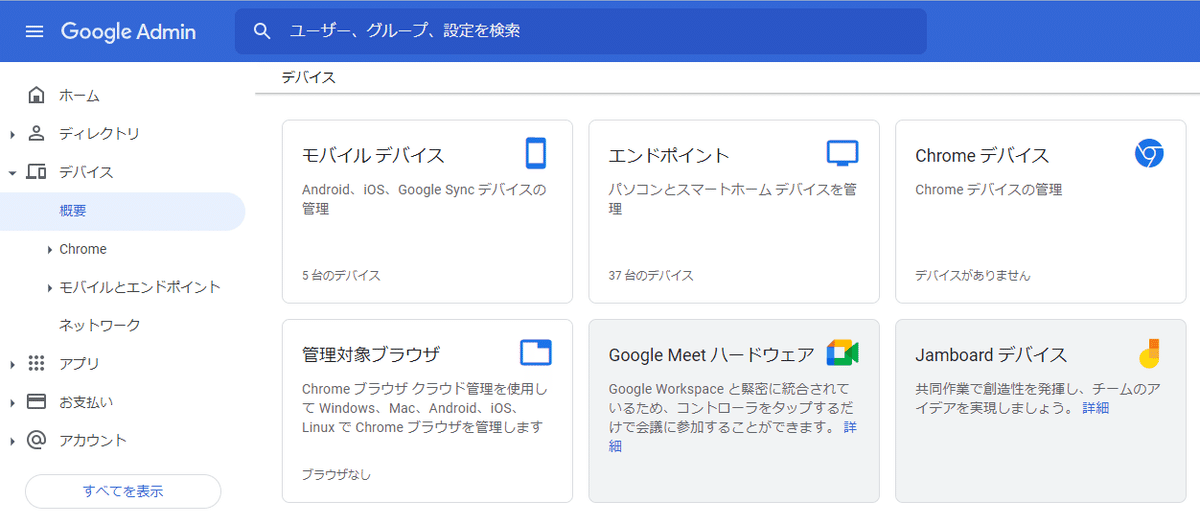Click the すべてを表示 button

click(123, 491)
